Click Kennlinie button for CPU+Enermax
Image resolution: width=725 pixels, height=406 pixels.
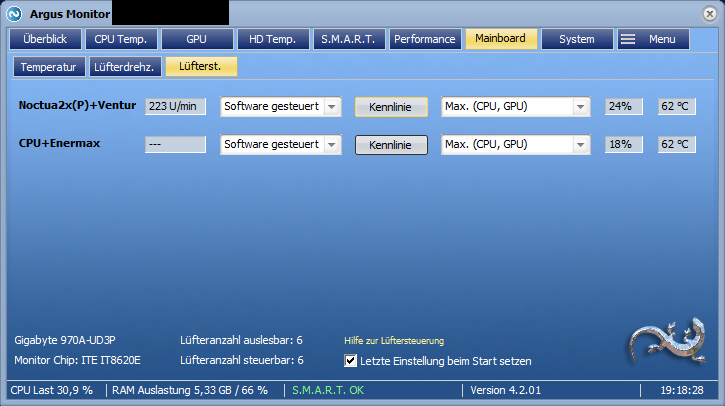[391, 145]
